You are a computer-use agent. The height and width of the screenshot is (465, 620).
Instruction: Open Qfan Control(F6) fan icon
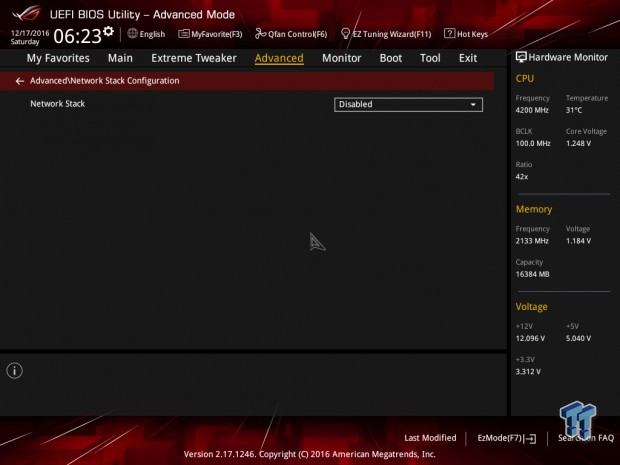260,34
